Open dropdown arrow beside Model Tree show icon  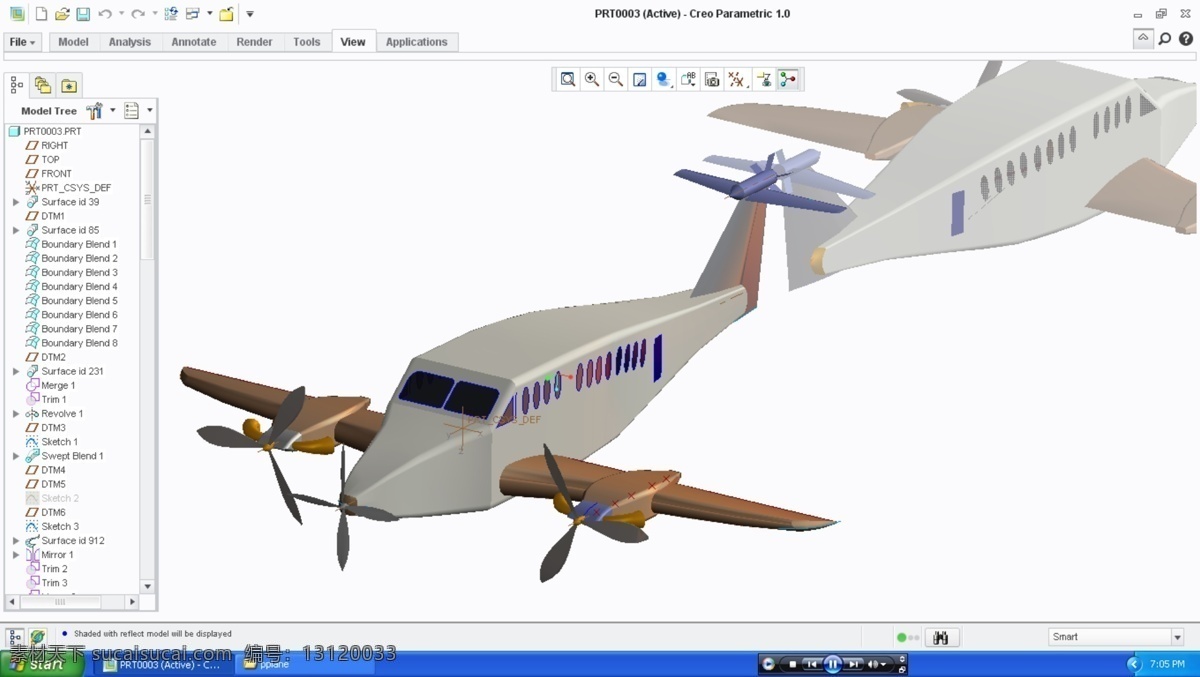[x=150, y=110]
